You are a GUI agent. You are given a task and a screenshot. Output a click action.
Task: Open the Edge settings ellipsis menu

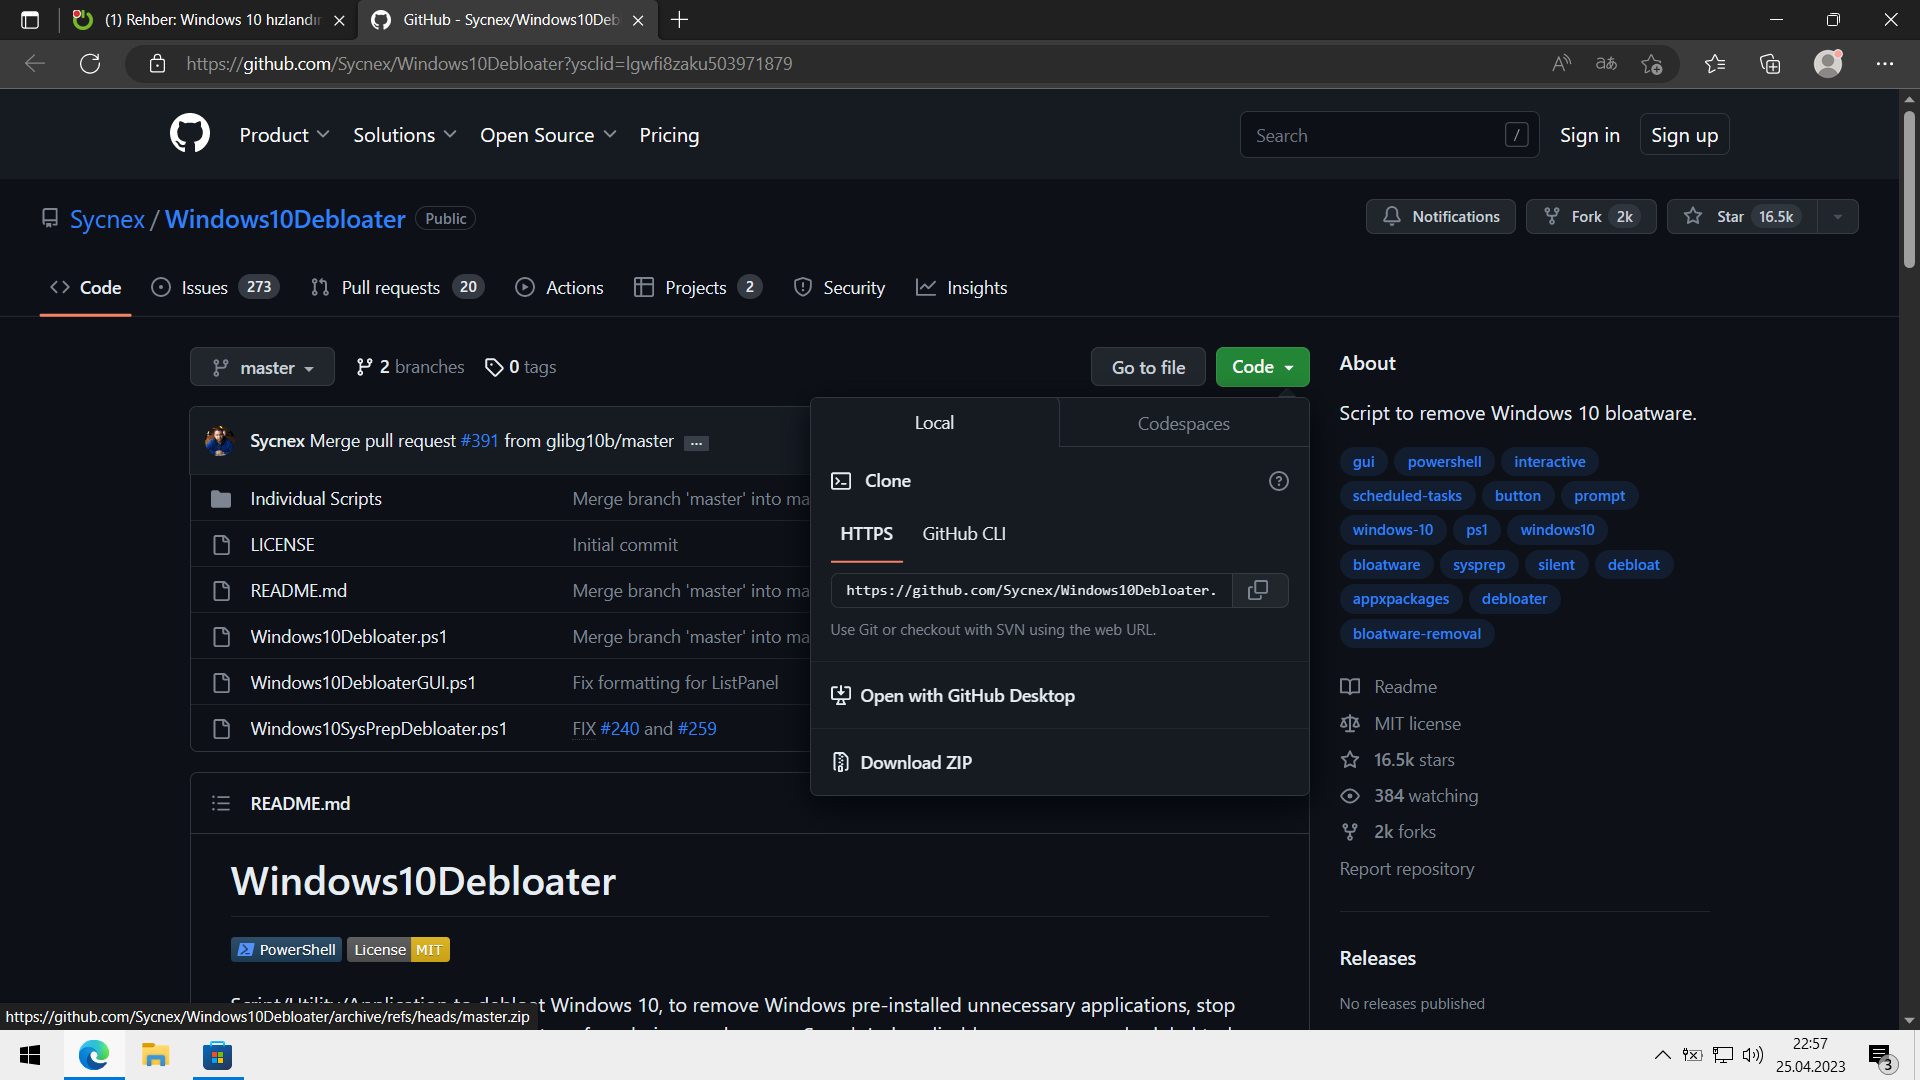1884,64
